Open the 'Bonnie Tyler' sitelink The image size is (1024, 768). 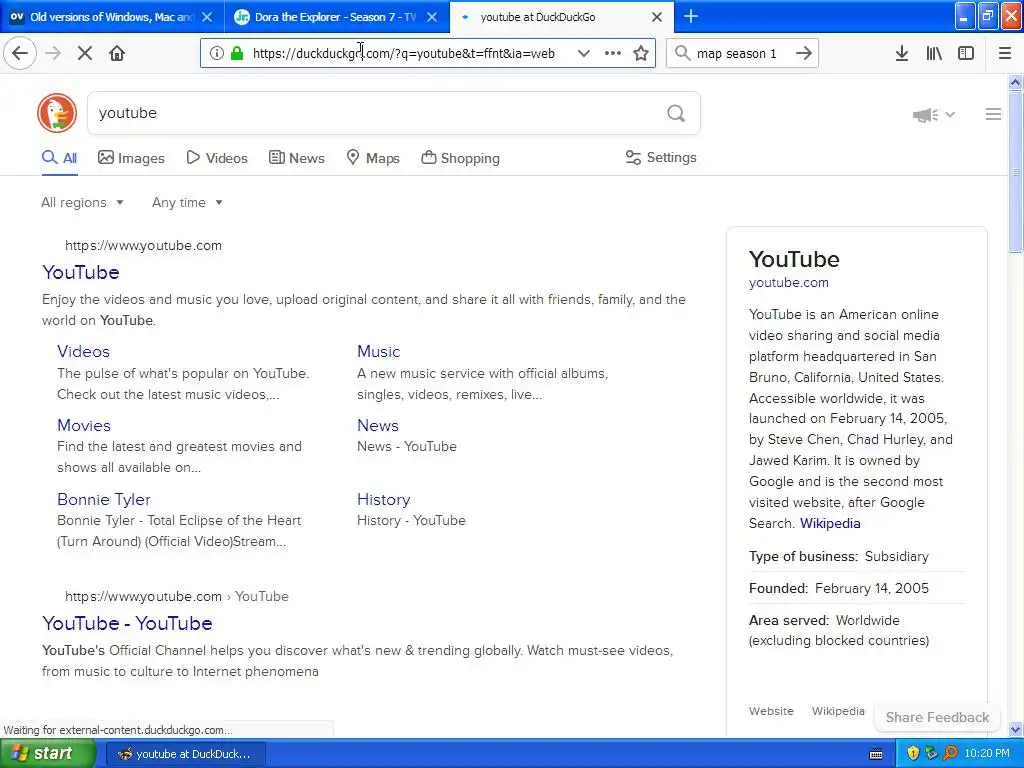[x=104, y=500]
